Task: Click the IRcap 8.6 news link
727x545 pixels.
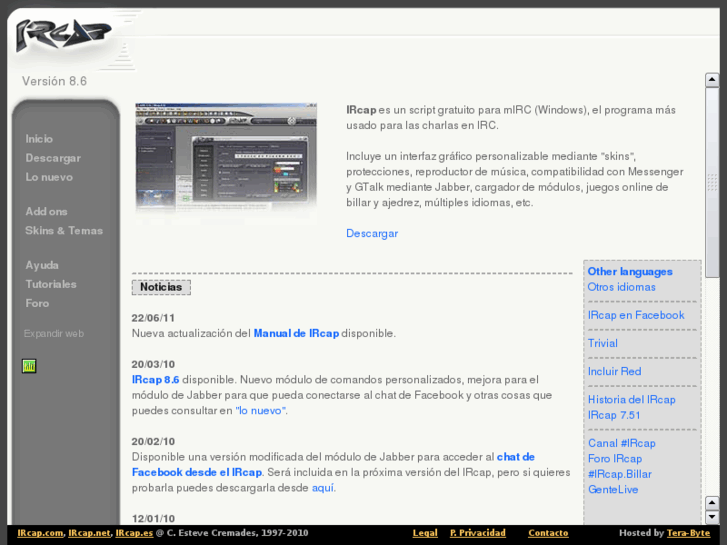Action: coord(155,379)
